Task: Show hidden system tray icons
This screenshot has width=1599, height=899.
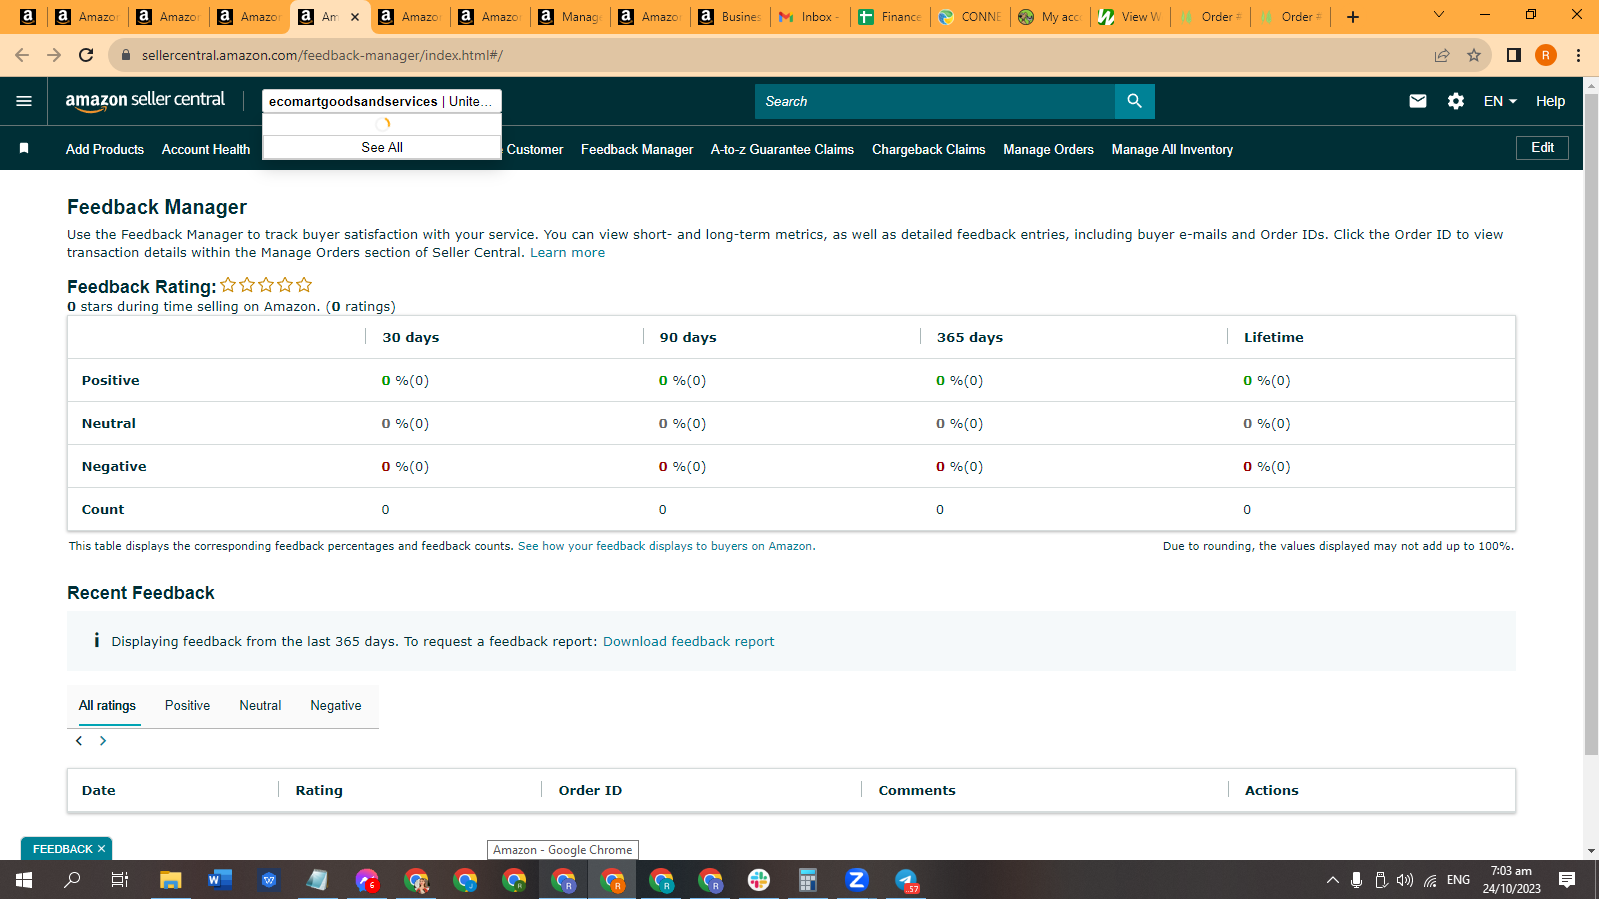Action: pyautogui.click(x=1332, y=880)
